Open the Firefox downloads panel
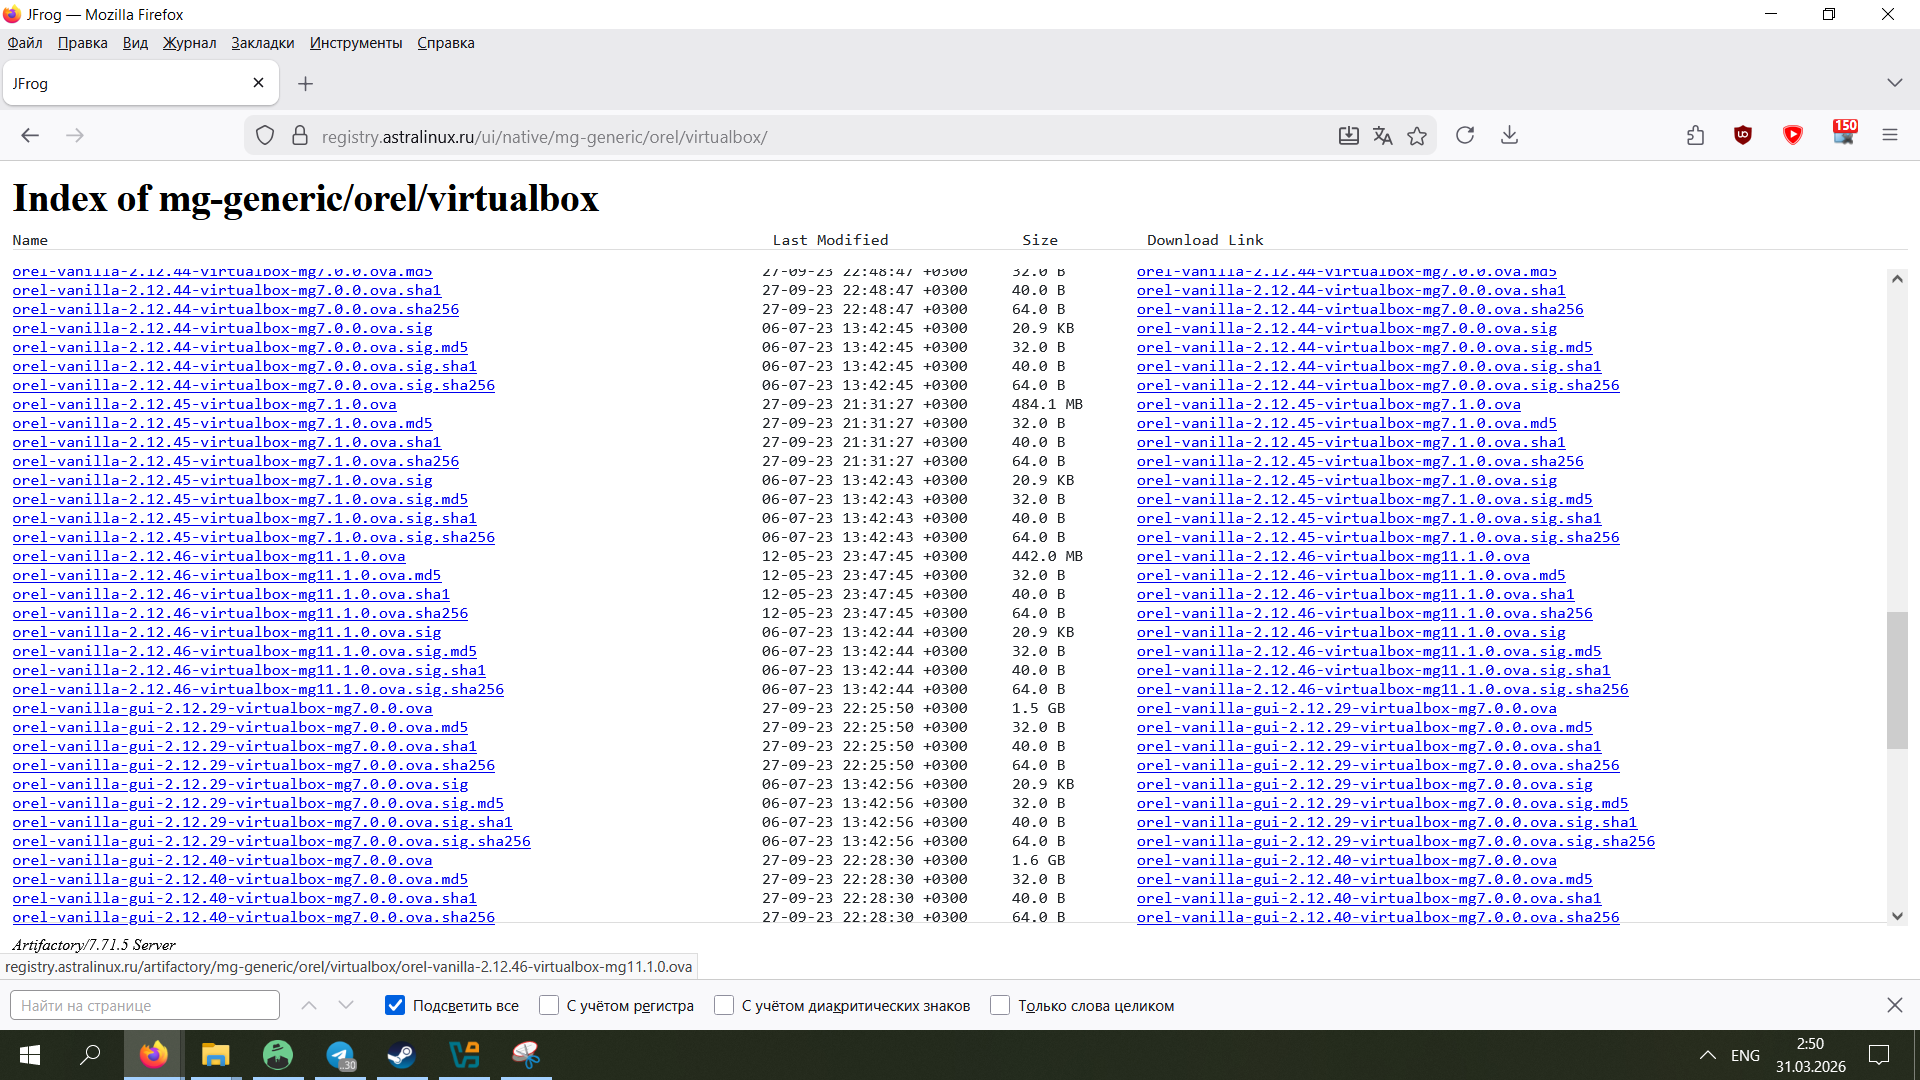The width and height of the screenshot is (1920, 1080). (x=1510, y=136)
